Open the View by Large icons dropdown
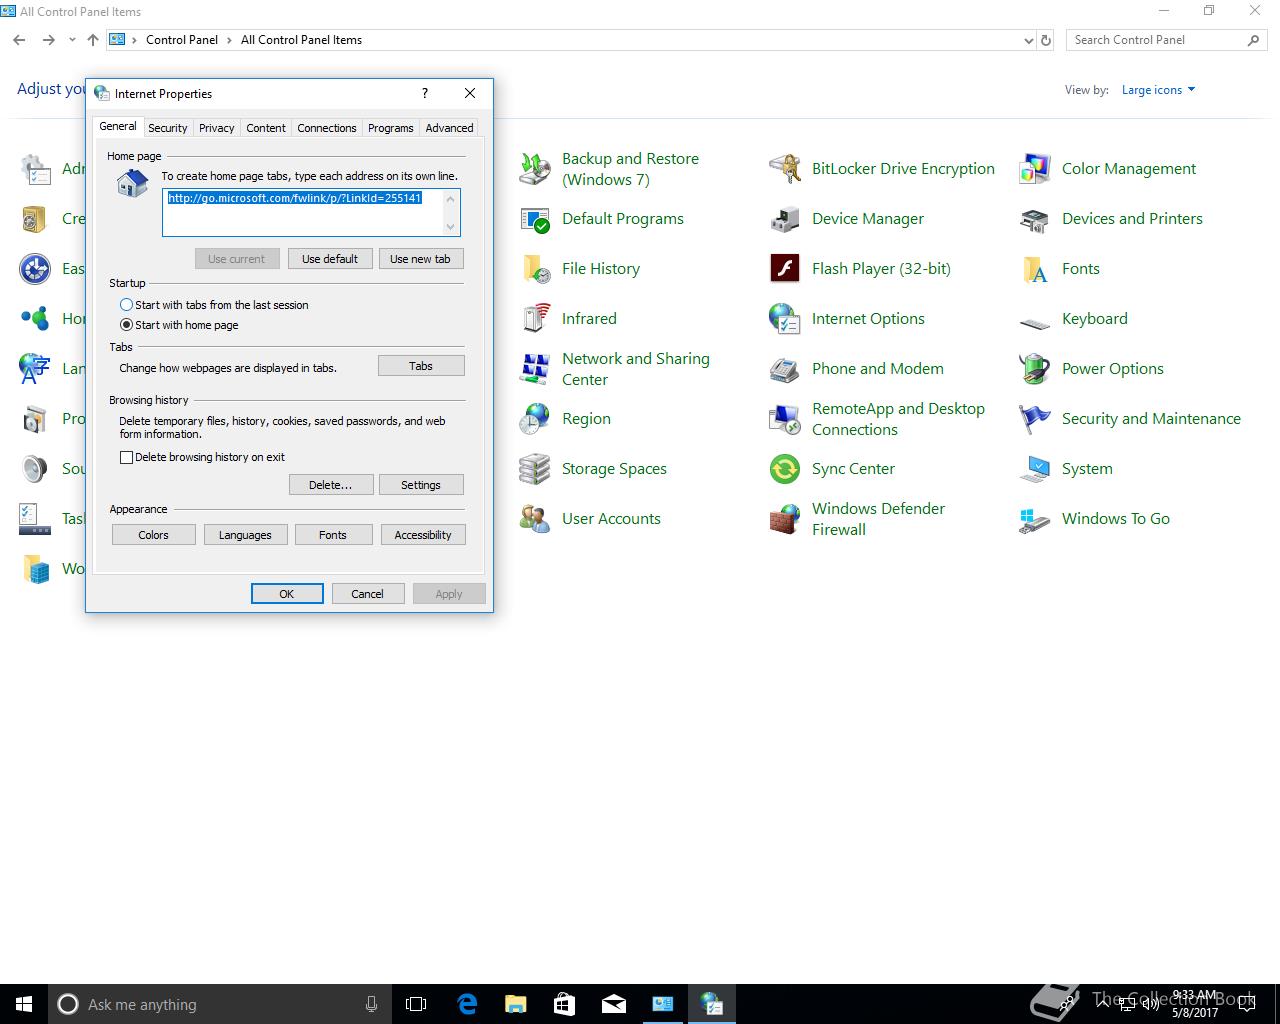The height and width of the screenshot is (1024, 1280). 1158,90
